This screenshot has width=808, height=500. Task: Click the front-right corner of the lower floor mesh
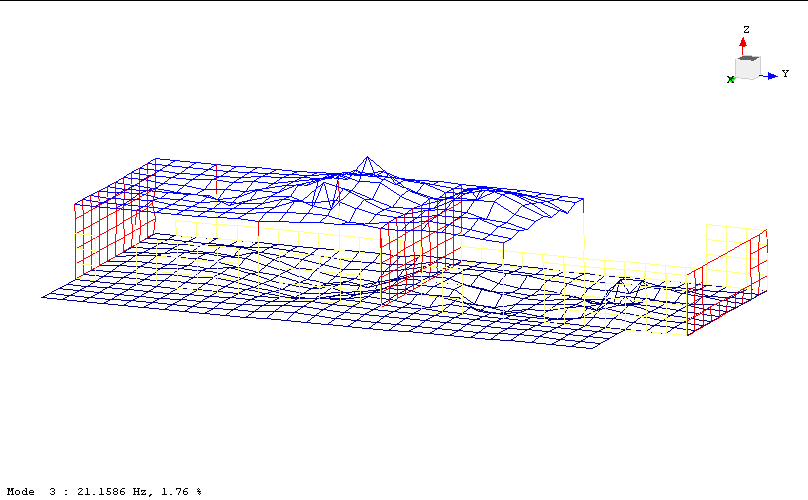coord(594,349)
